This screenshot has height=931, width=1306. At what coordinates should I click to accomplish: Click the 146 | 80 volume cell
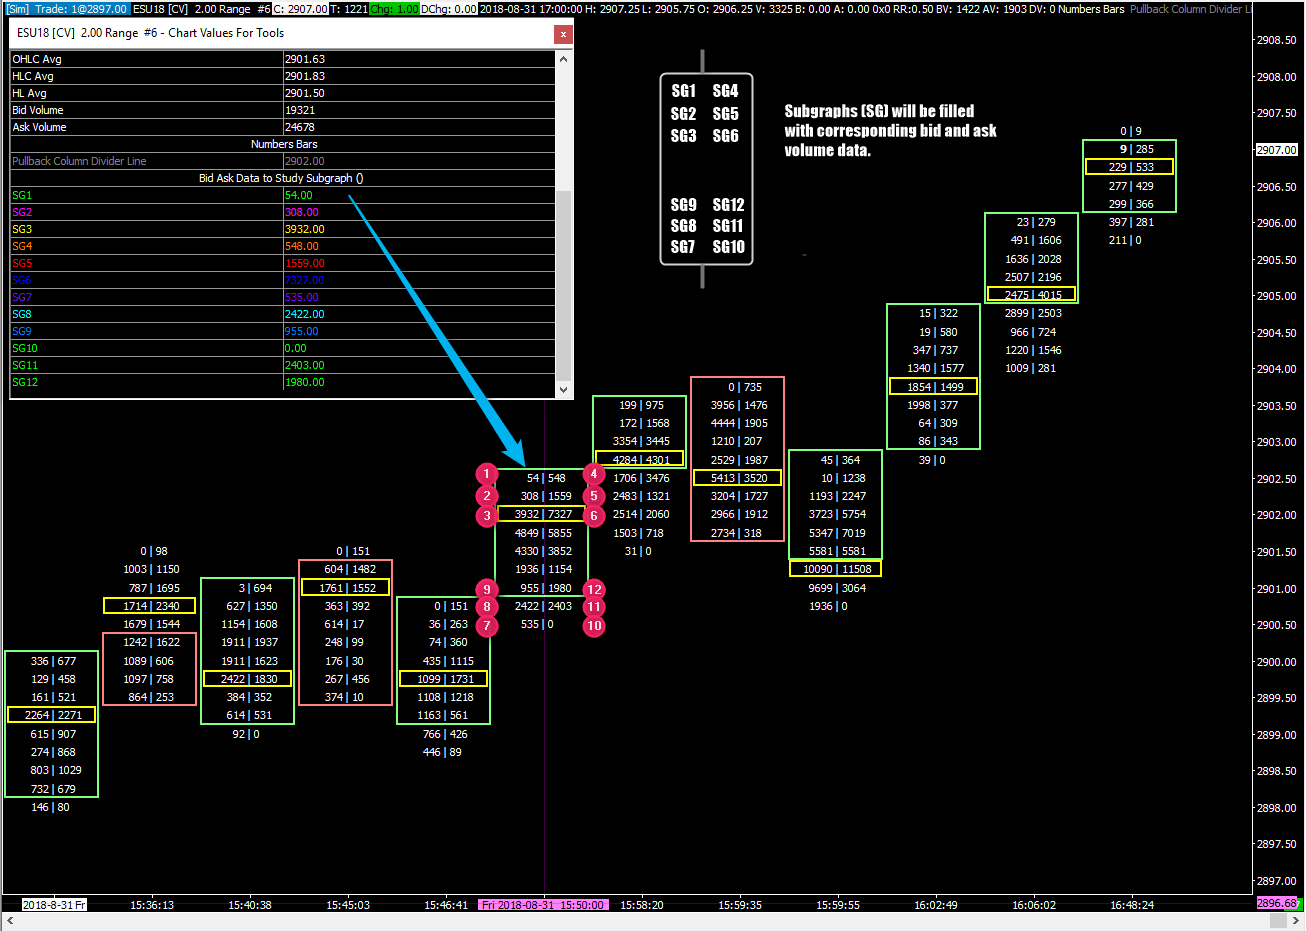[x=50, y=807]
